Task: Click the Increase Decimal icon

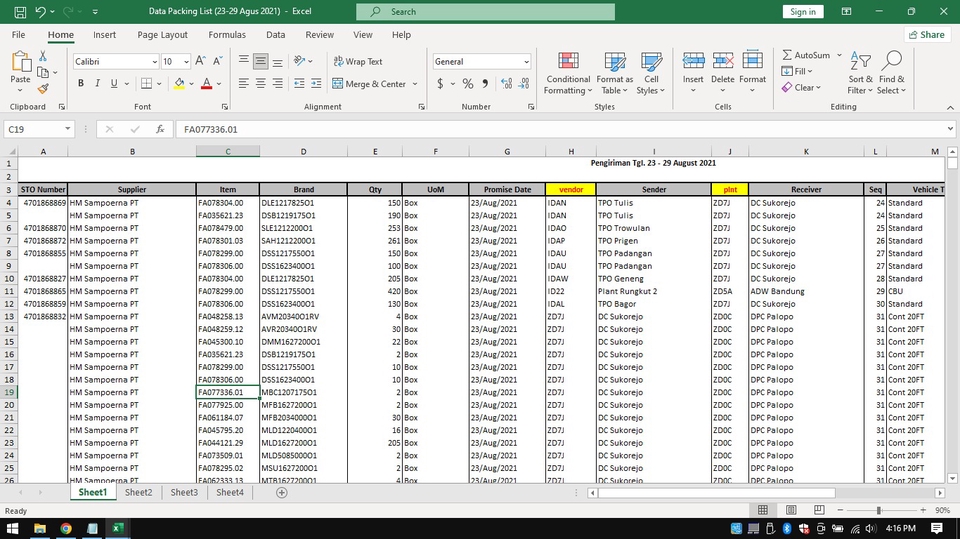Action: 506,83
